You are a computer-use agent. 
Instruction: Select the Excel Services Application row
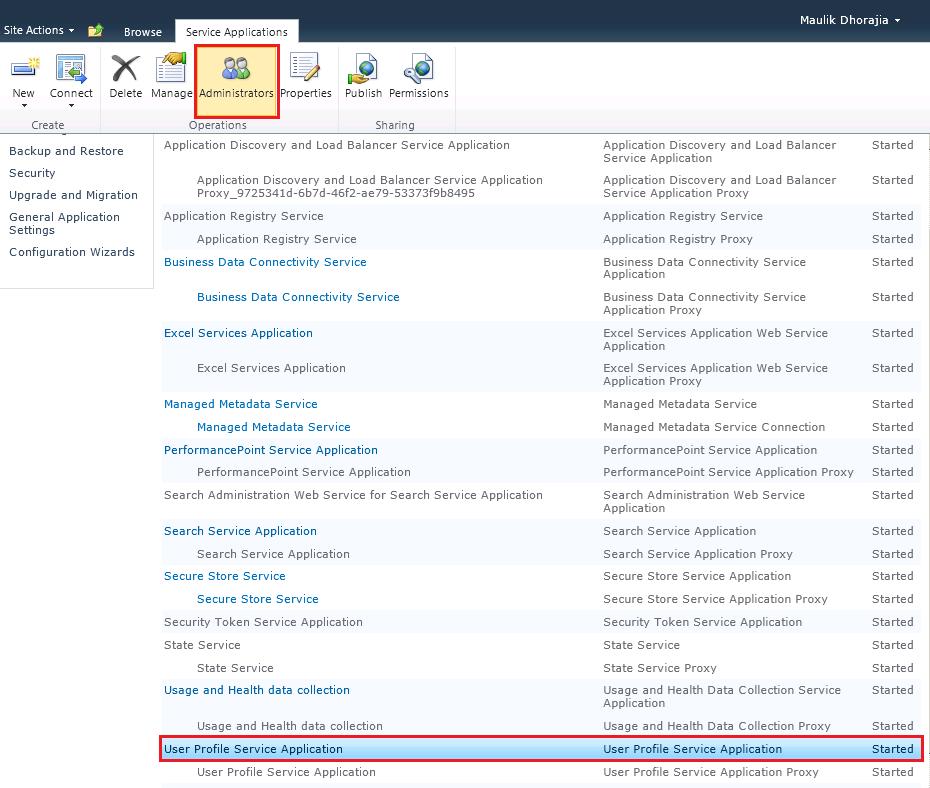pos(238,333)
